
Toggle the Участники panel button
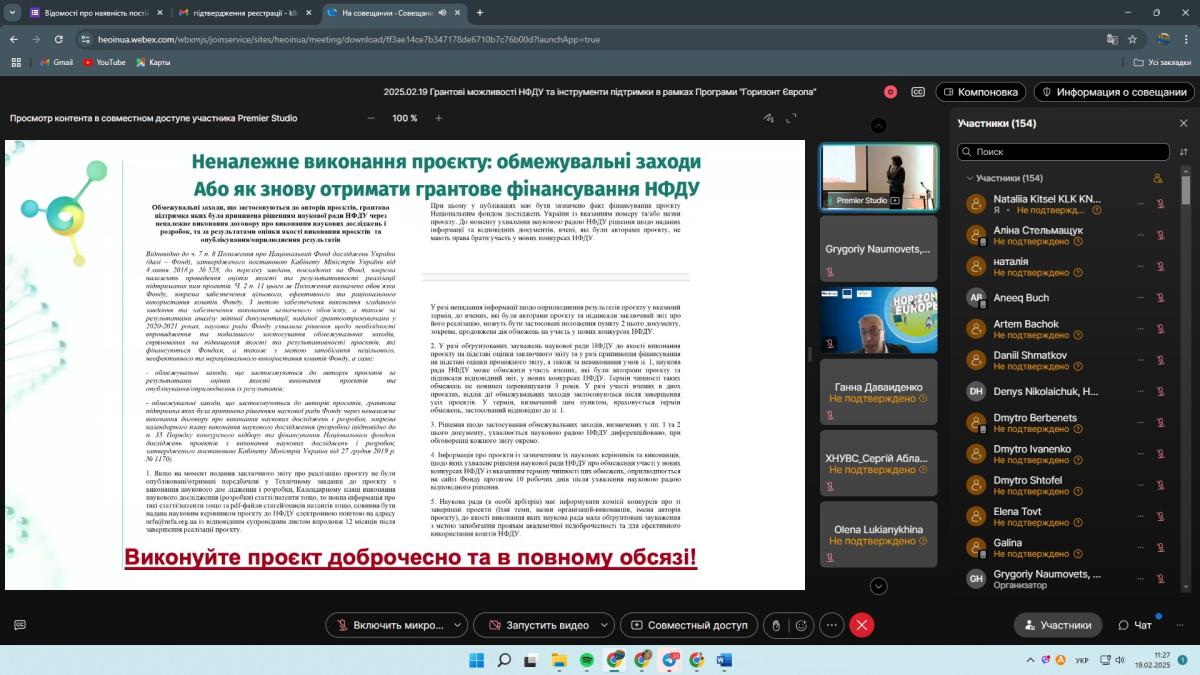tap(1057, 625)
